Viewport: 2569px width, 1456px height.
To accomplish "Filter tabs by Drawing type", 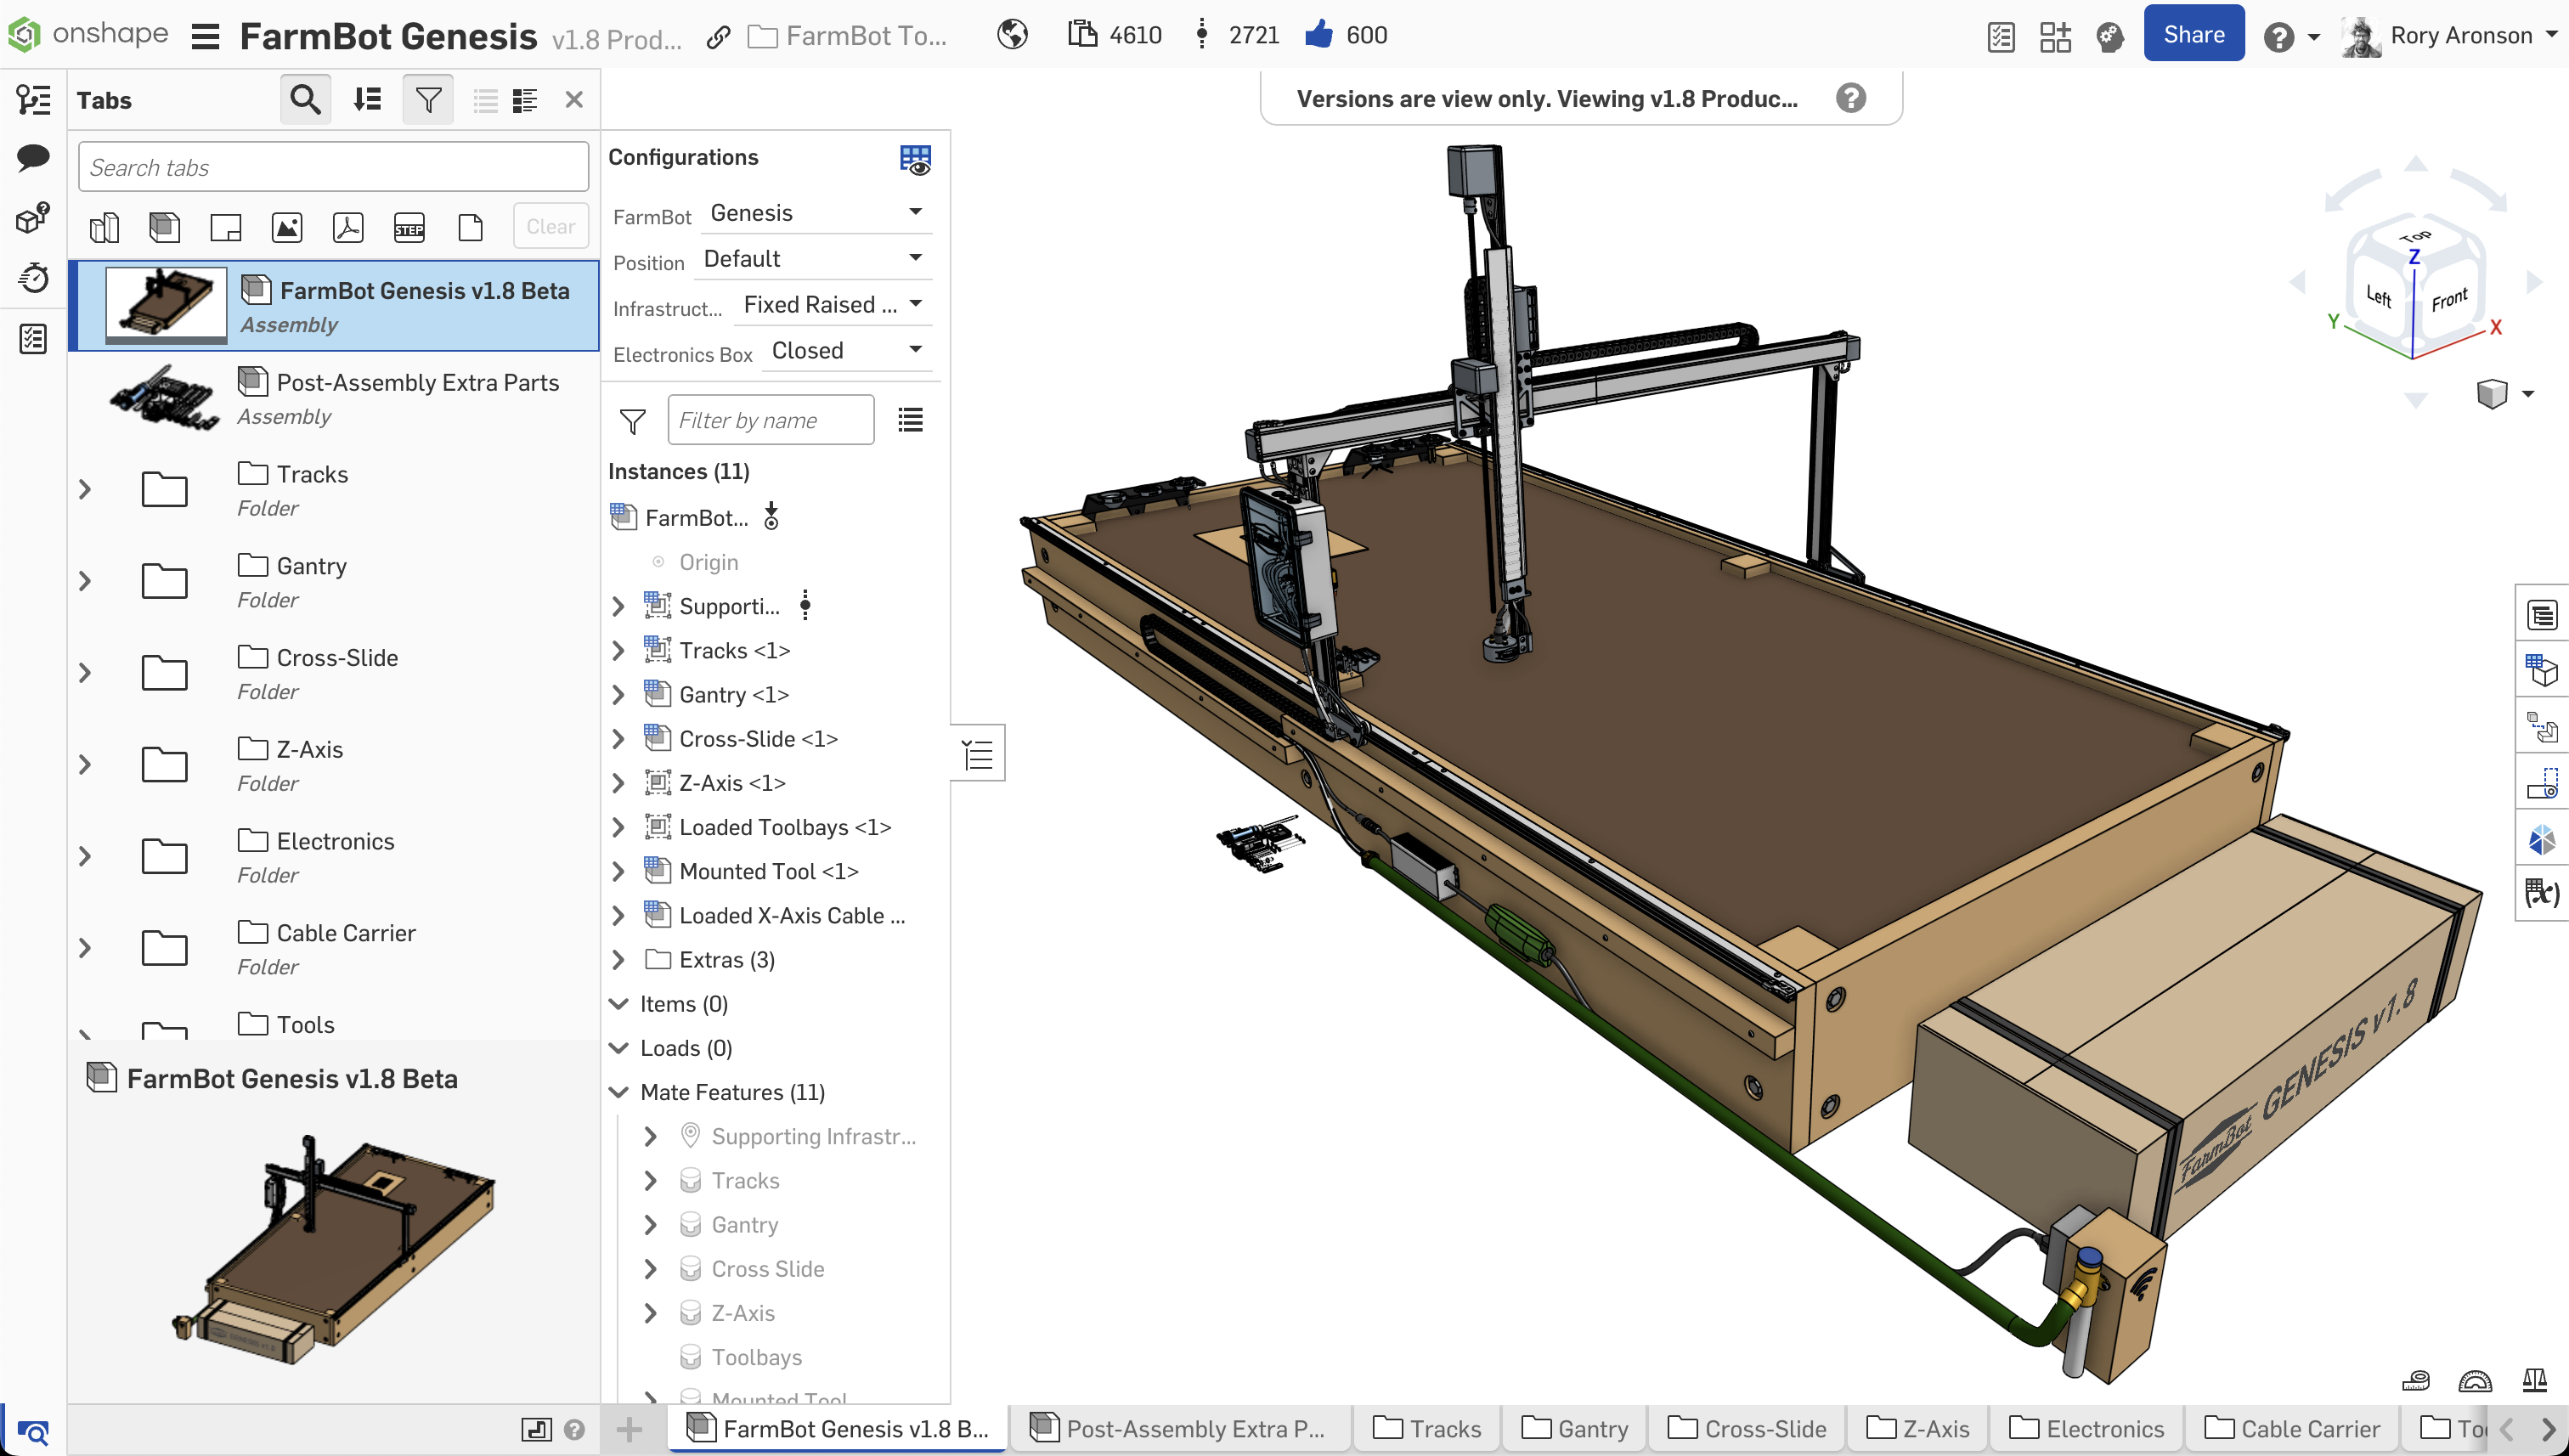I will point(226,228).
